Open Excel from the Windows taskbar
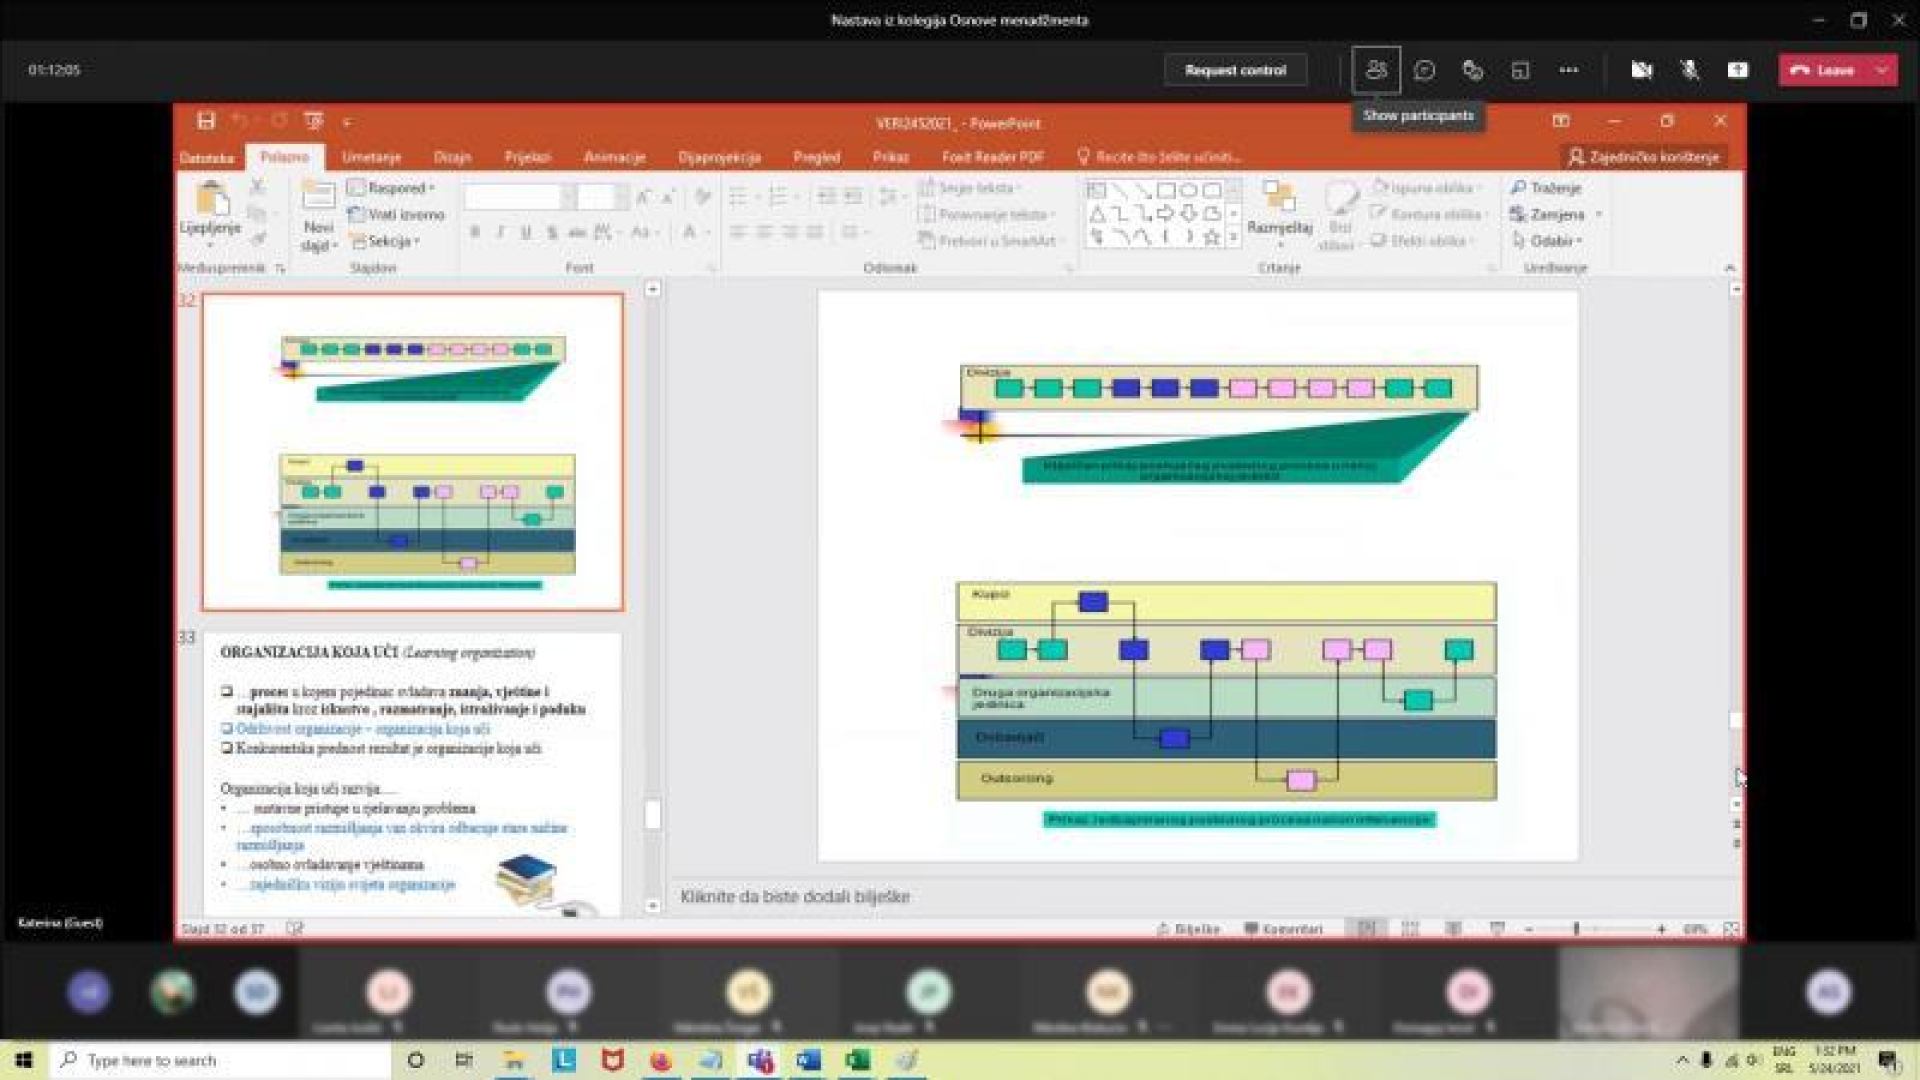 pos(857,1060)
